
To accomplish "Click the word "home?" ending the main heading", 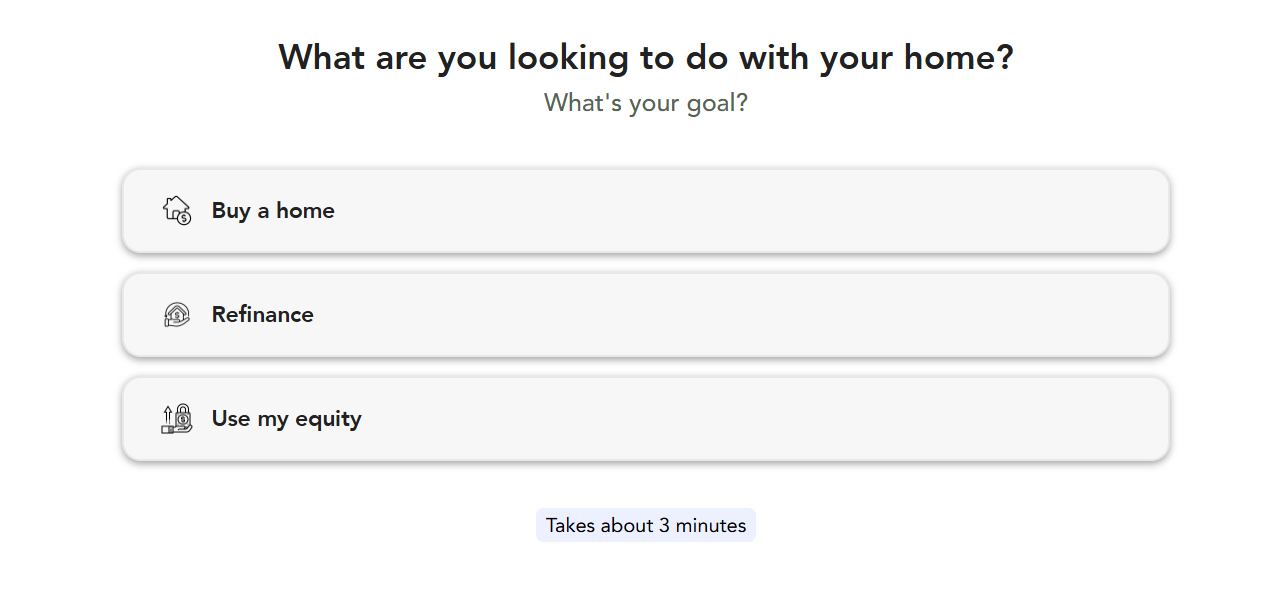I will [958, 57].
